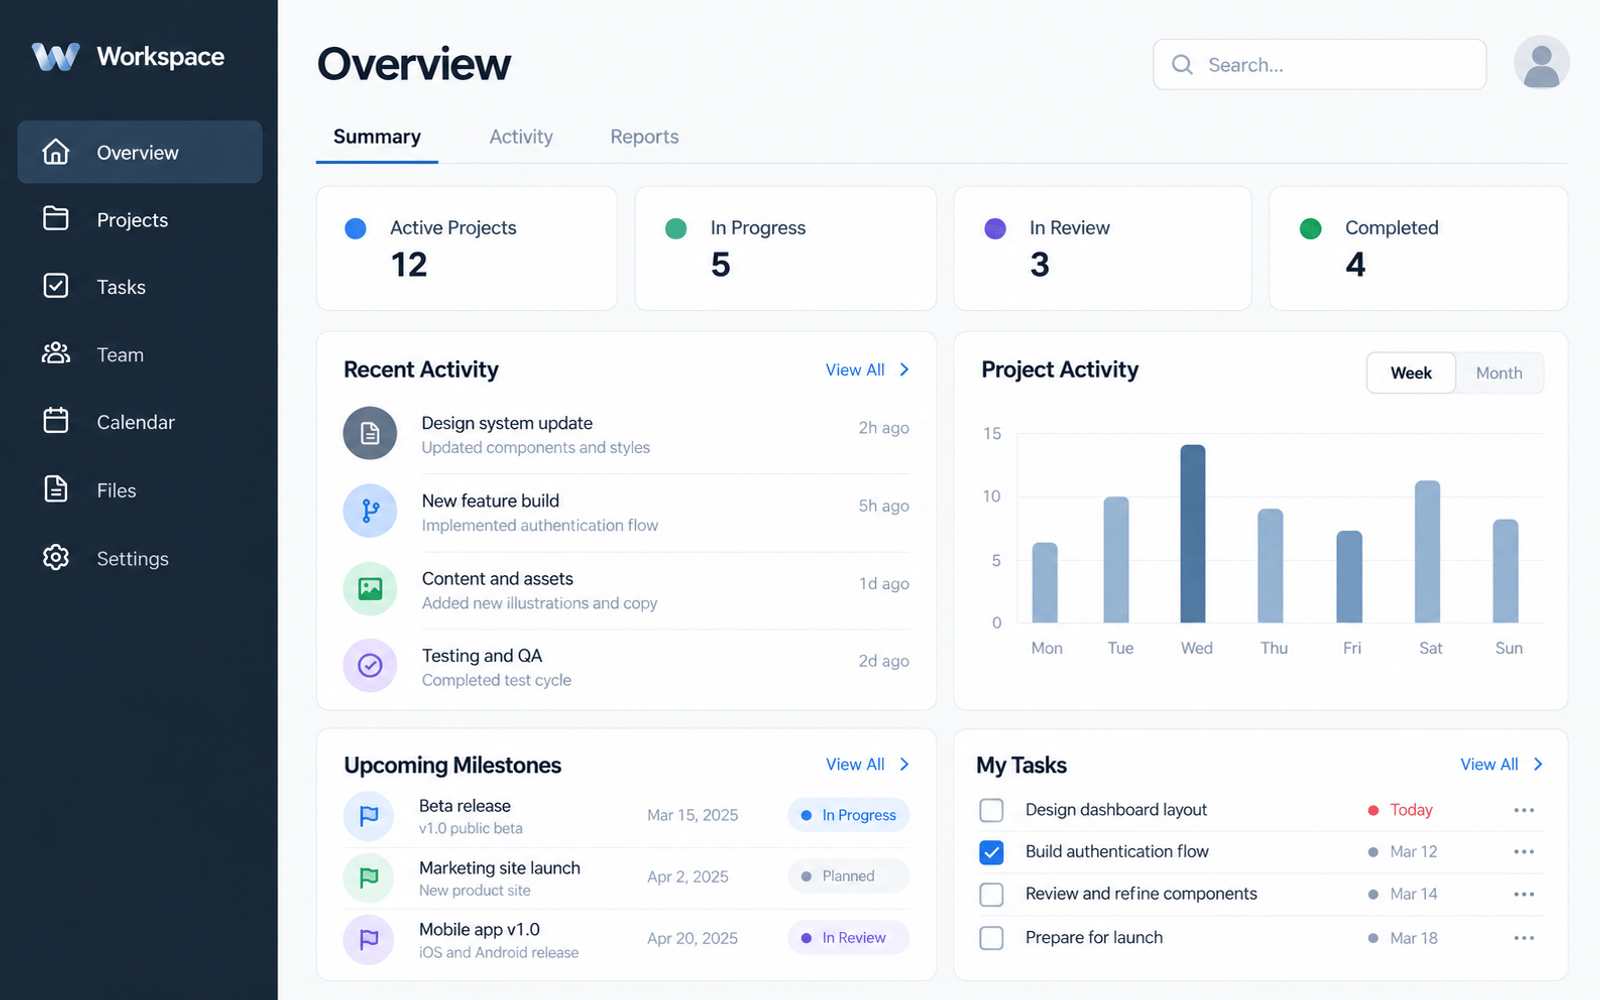This screenshot has width=1600, height=1000.
Task: Open options menu for Review and refine components
Action: click(1524, 894)
